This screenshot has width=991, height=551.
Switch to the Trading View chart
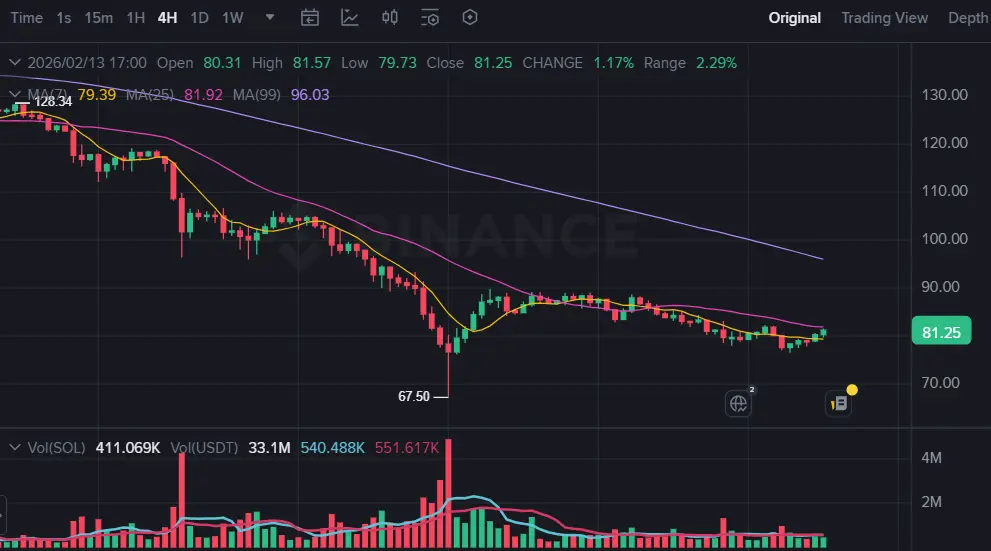click(x=884, y=18)
